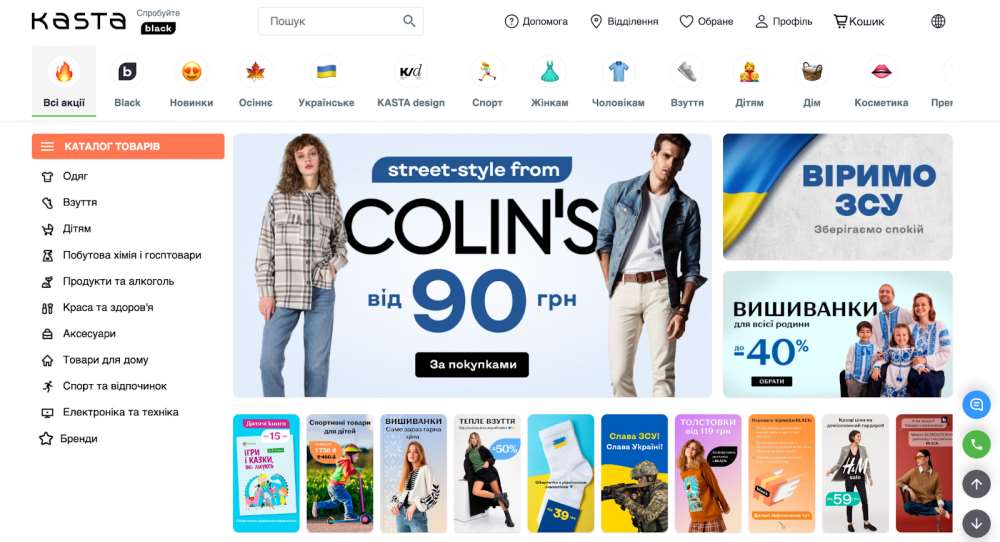Viewport: 1000px width, 542px height.
Task: Click the search magnifier icon
Action: point(409,21)
